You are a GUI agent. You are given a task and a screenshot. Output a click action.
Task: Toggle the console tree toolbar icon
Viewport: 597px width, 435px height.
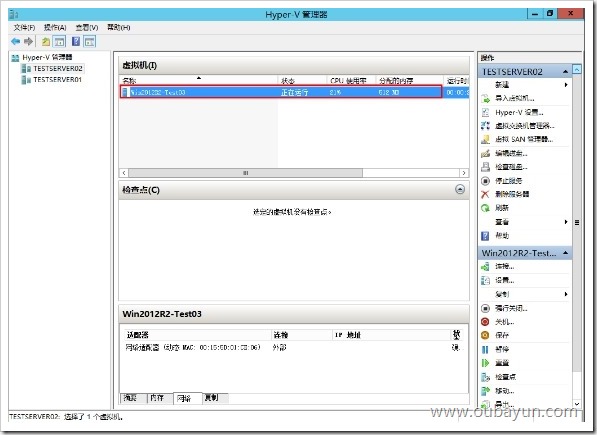59,41
